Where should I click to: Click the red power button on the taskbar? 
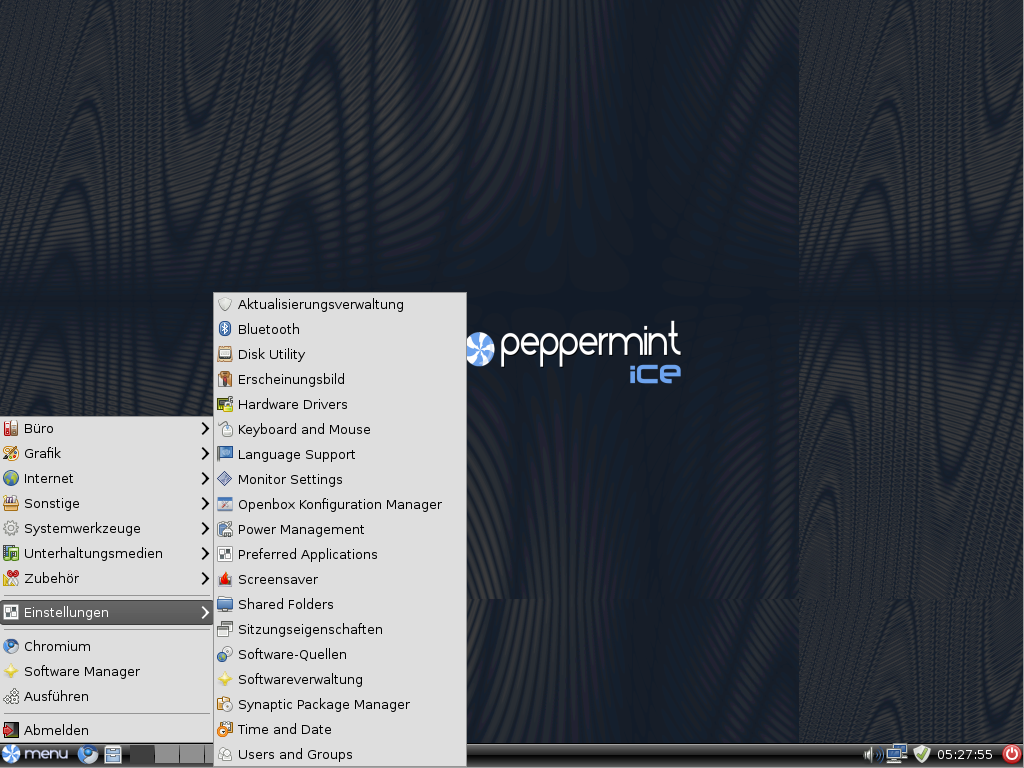point(1011,754)
